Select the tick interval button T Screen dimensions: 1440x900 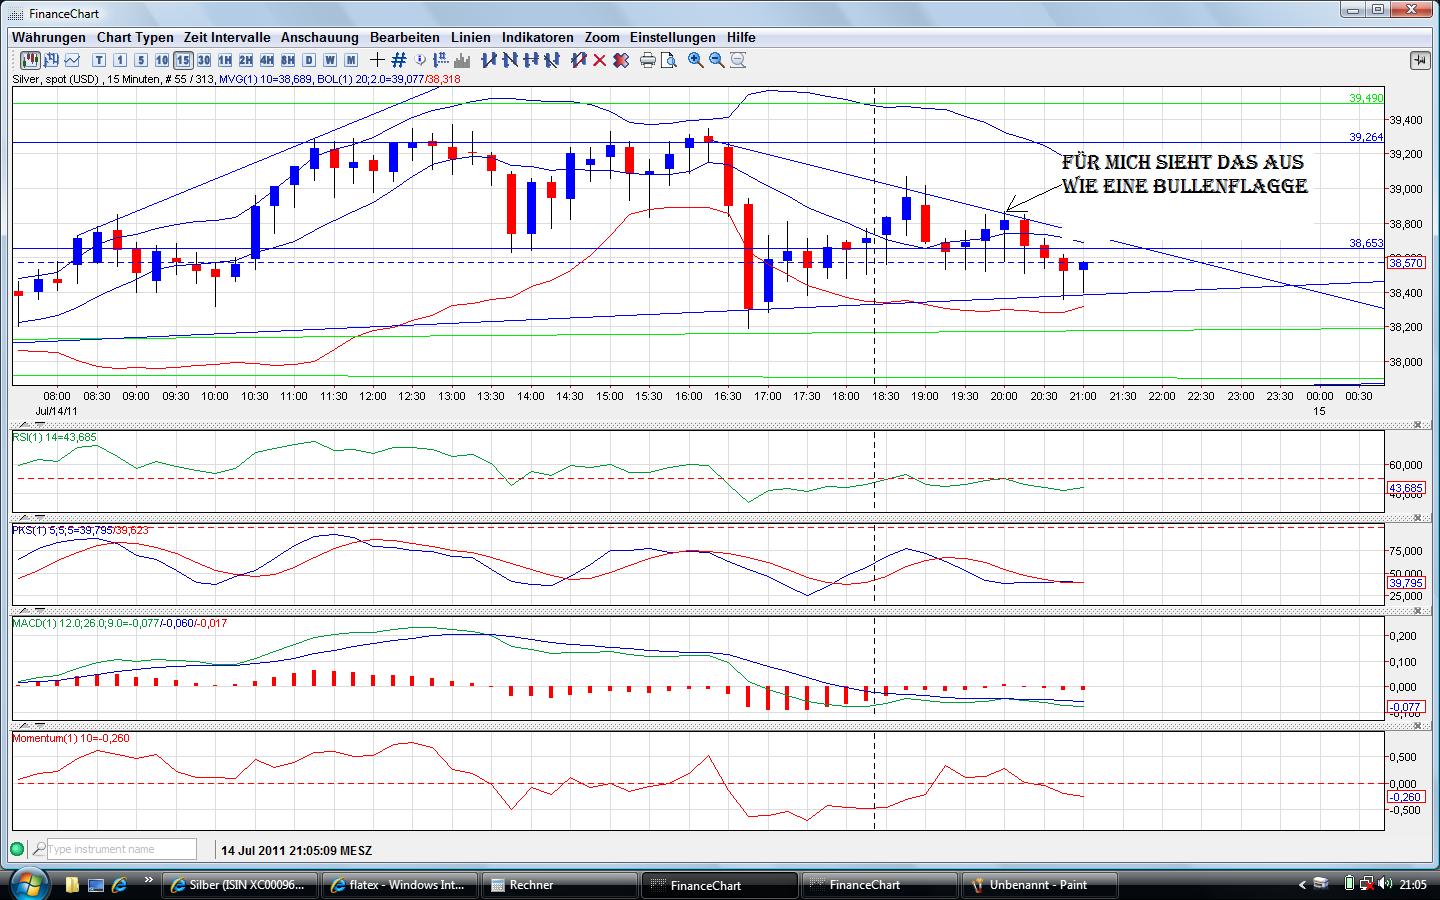point(99,60)
